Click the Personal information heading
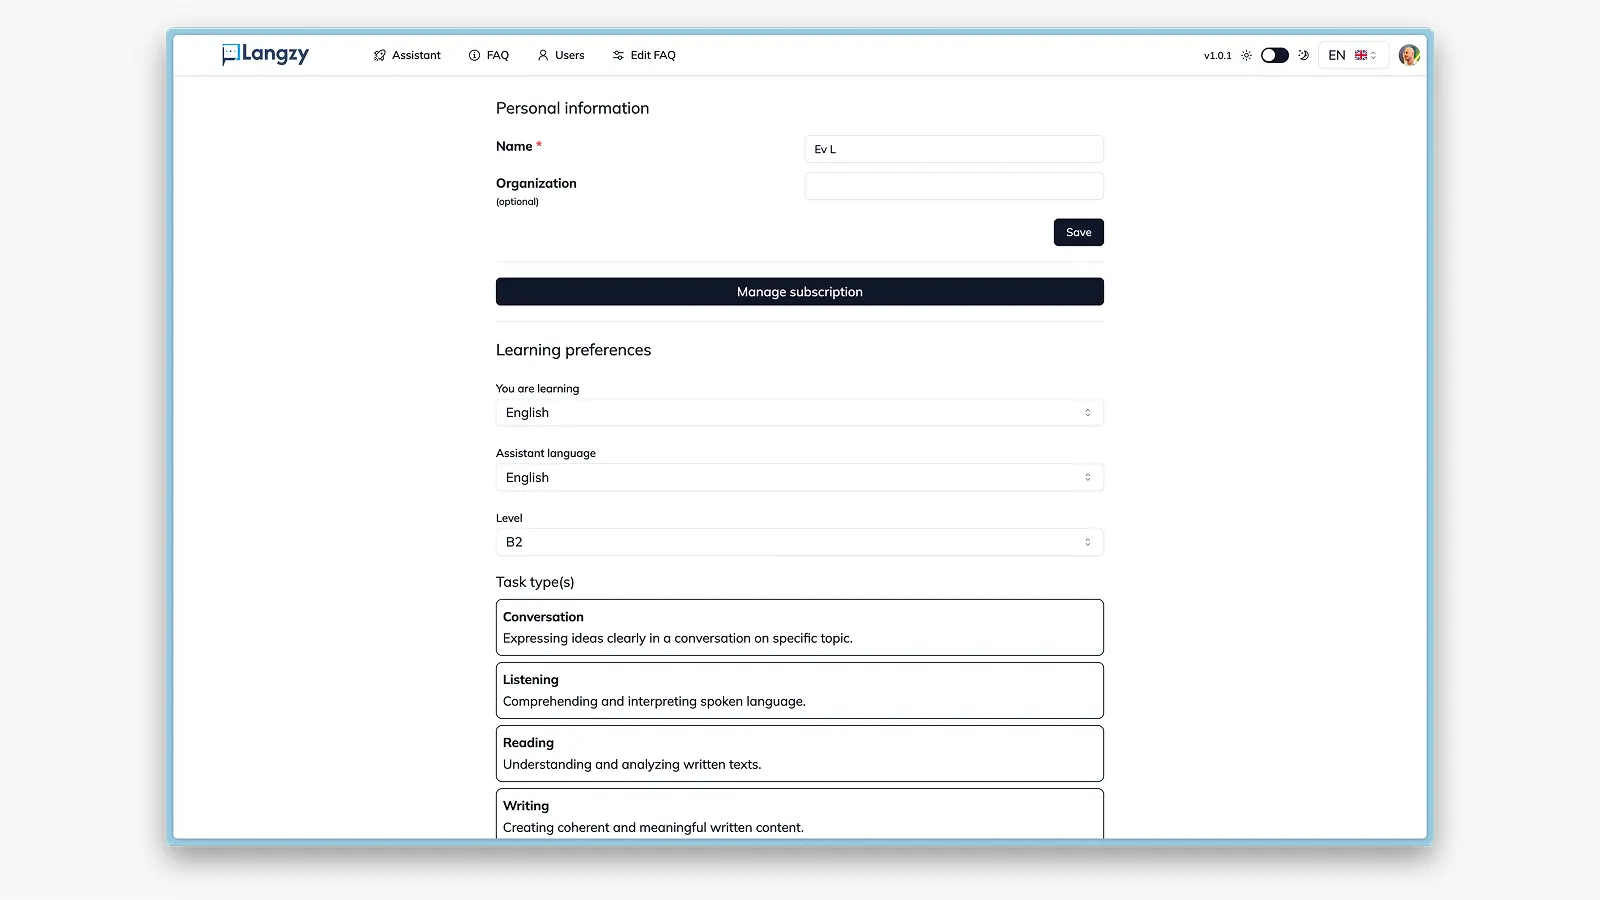This screenshot has height=900, width=1600. tap(572, 108)
